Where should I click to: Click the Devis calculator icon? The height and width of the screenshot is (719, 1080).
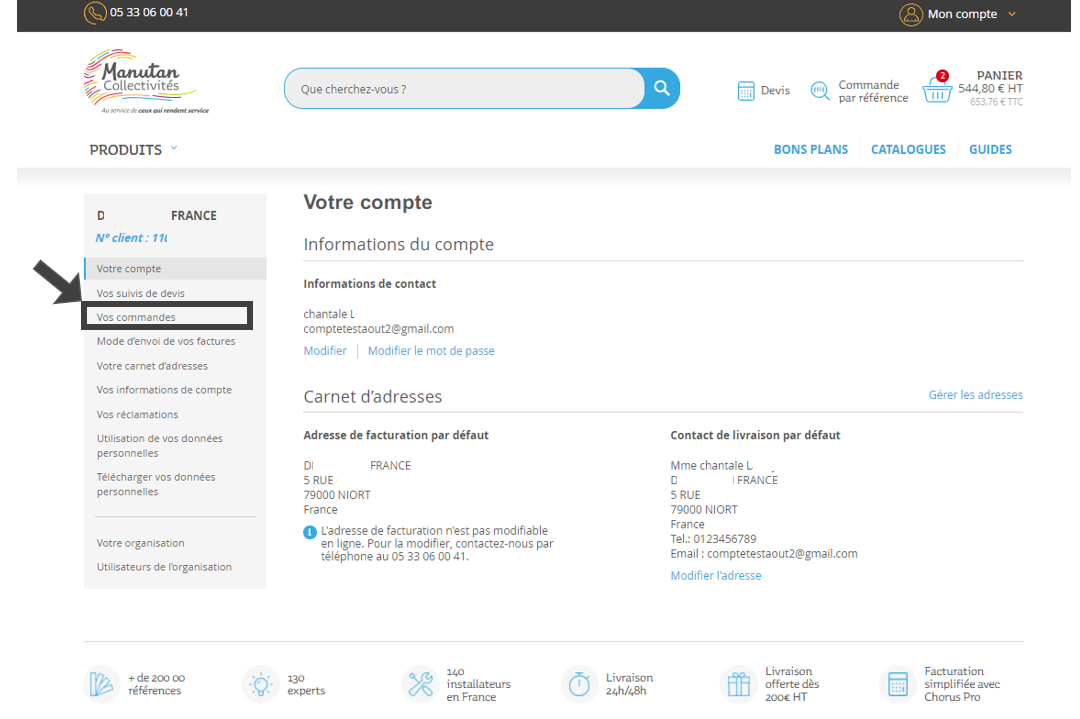[746, 91]
